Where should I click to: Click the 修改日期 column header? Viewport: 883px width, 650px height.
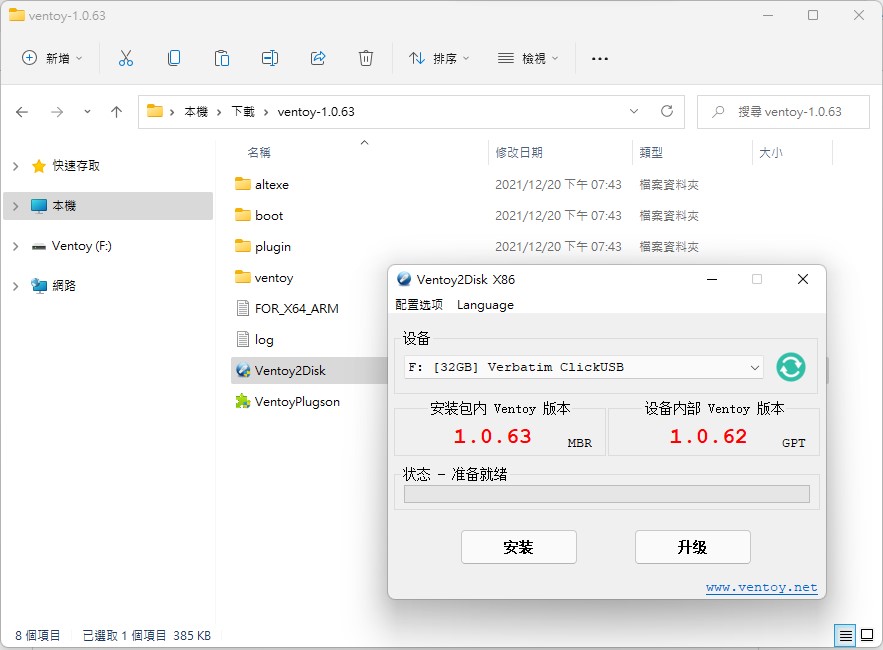[x=519, y=153]
